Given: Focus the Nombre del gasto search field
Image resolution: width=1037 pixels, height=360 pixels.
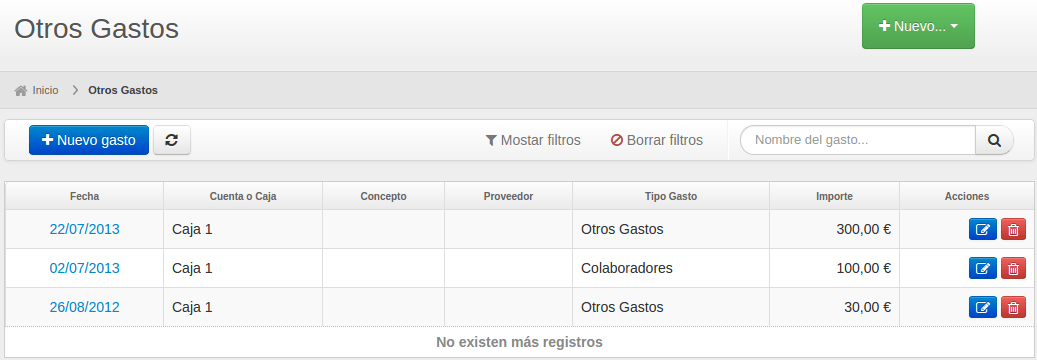Looking at the screenshot, I should click(x=858, y=140).
